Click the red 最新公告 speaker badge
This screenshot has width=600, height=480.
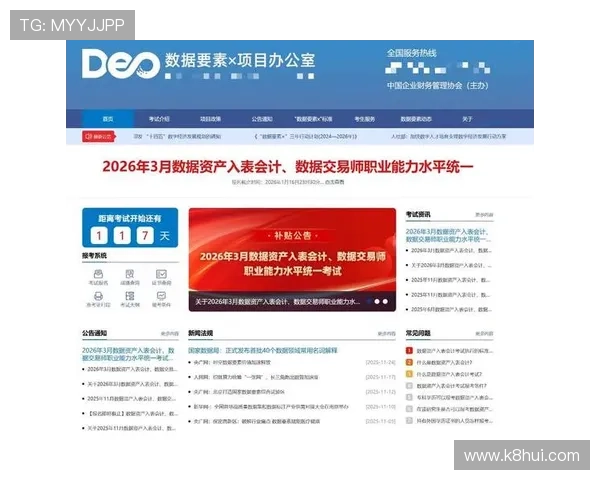pos(99,136)
